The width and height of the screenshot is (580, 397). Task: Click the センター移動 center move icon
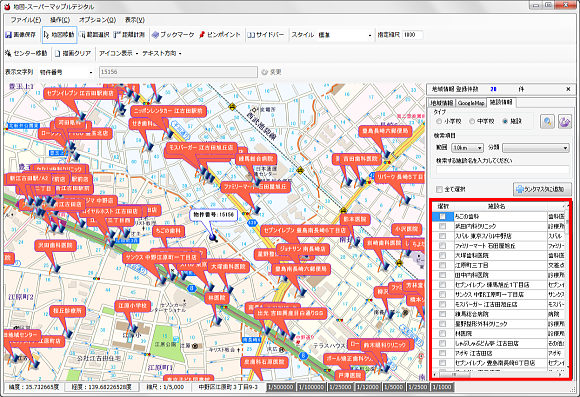click(8, 53)
